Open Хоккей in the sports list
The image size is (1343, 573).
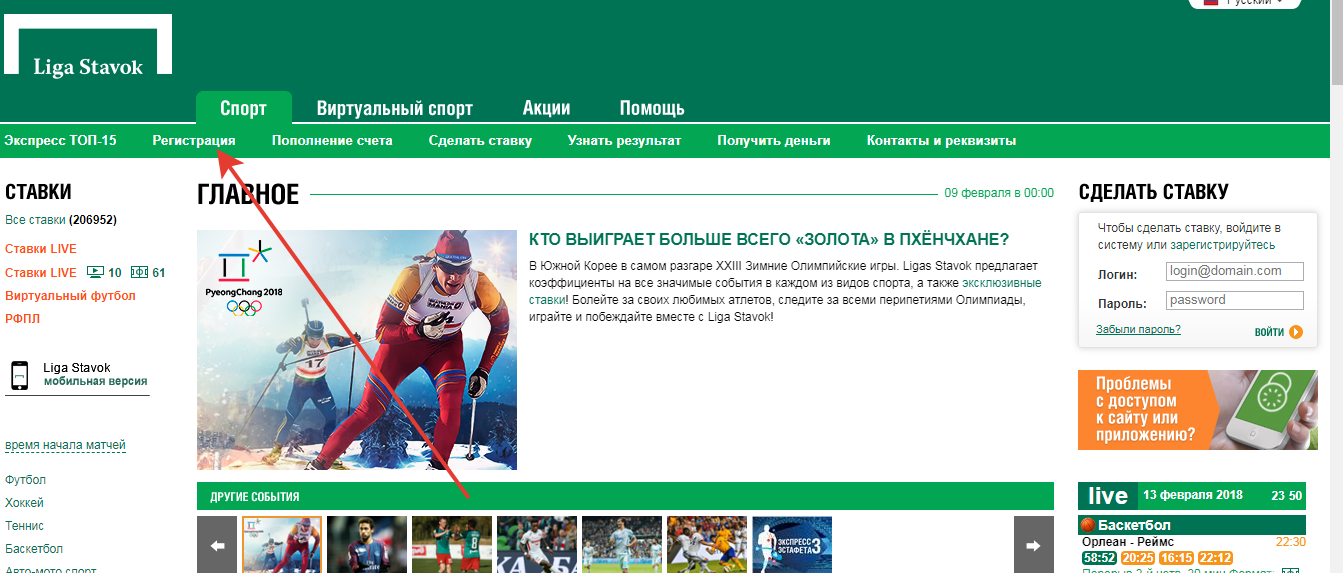pyautogui.click(x=24, y=503)
